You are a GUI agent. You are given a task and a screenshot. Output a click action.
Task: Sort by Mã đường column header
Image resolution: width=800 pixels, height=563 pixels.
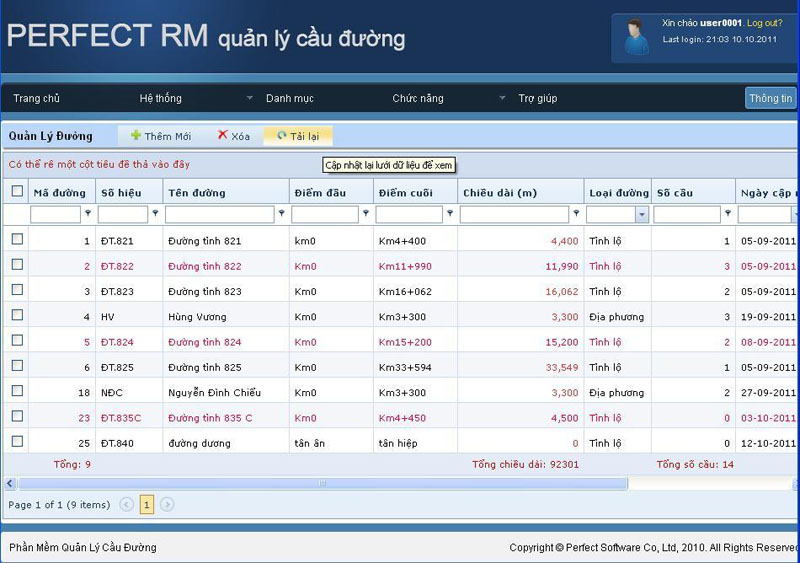point(62,192)
